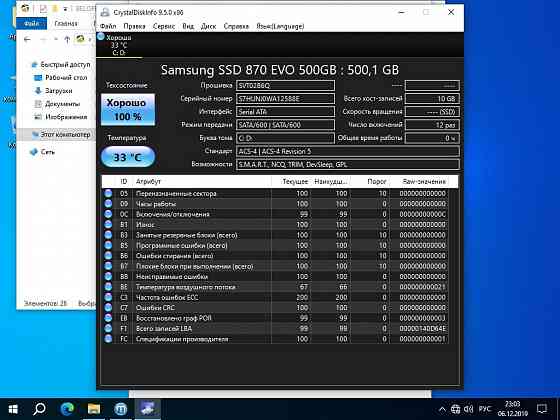The width and height of the screenshot is (560, 420).
Task: Click the Explorer up arrow
Action: click(67, 39)
